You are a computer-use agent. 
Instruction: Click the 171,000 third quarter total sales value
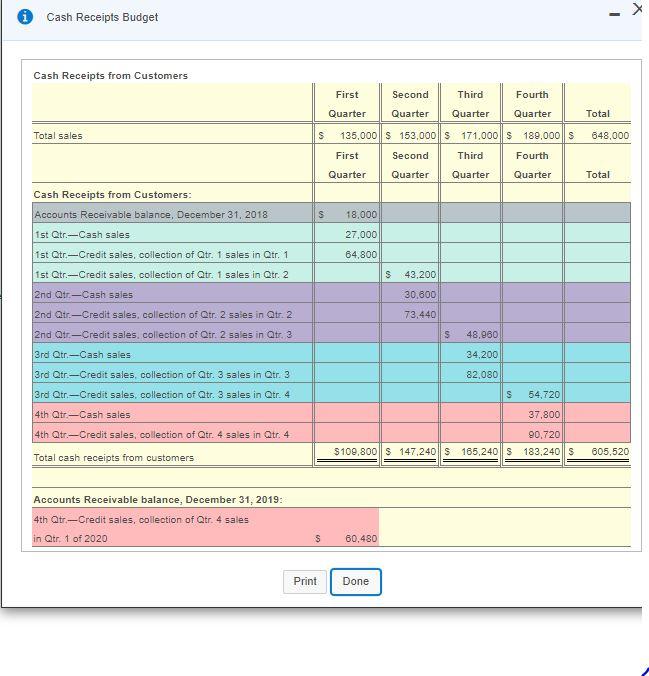480,135
